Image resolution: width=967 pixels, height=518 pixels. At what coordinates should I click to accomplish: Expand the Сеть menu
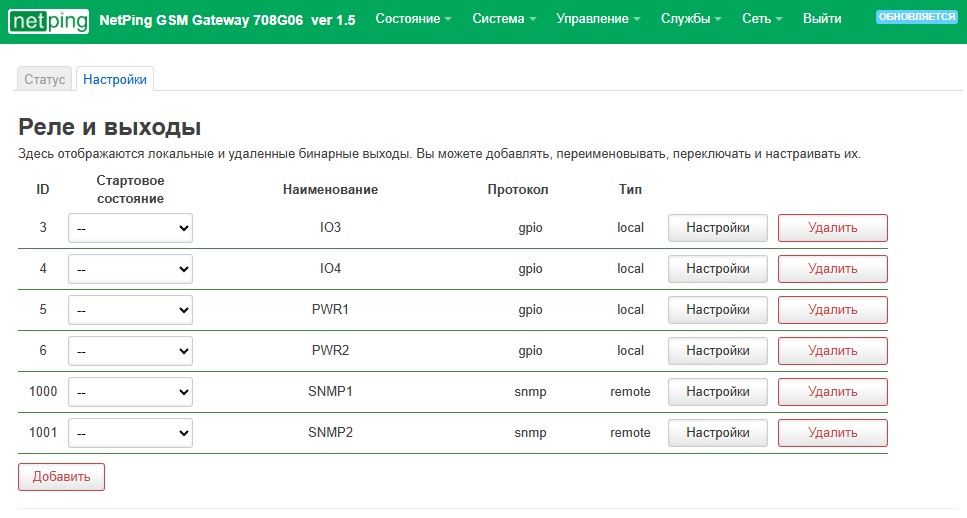[762, 19]
